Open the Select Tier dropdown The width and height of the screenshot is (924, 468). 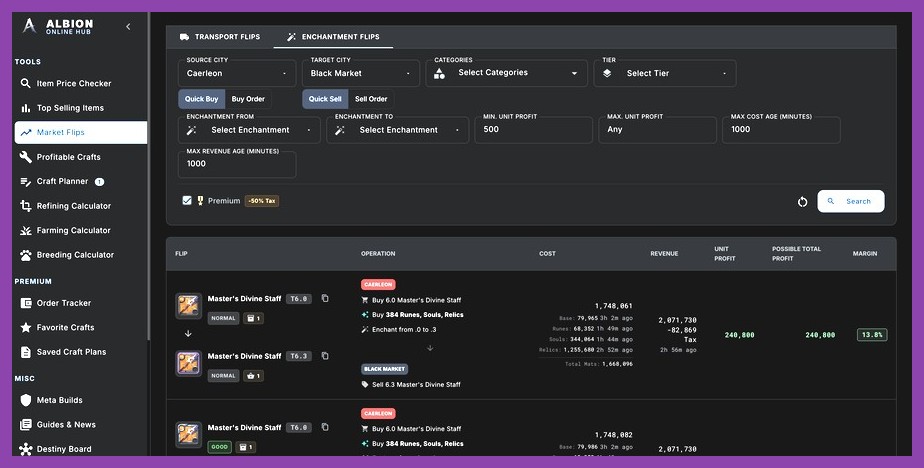point(665,73)
